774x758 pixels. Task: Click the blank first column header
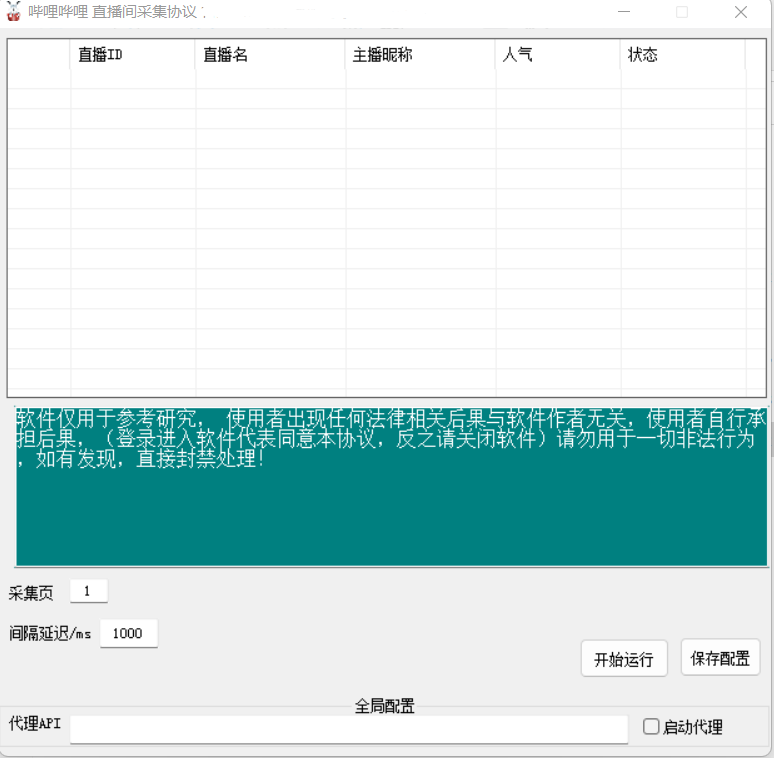39,55
